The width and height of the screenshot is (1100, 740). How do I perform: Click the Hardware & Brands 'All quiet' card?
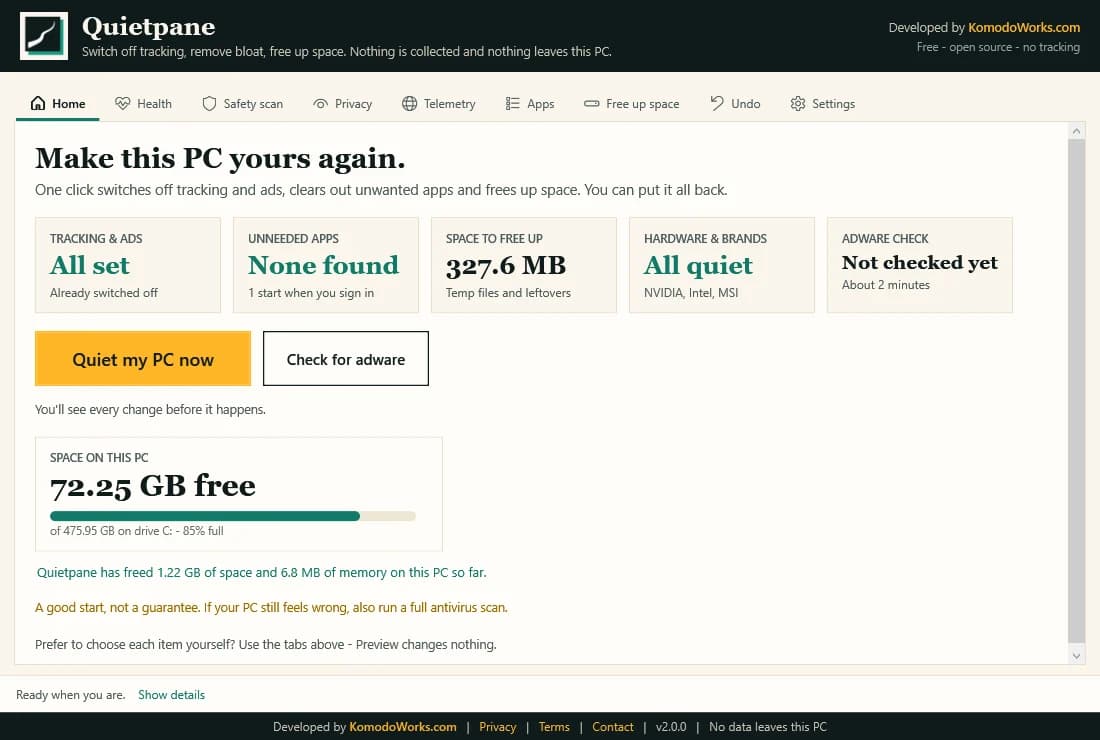722,265
